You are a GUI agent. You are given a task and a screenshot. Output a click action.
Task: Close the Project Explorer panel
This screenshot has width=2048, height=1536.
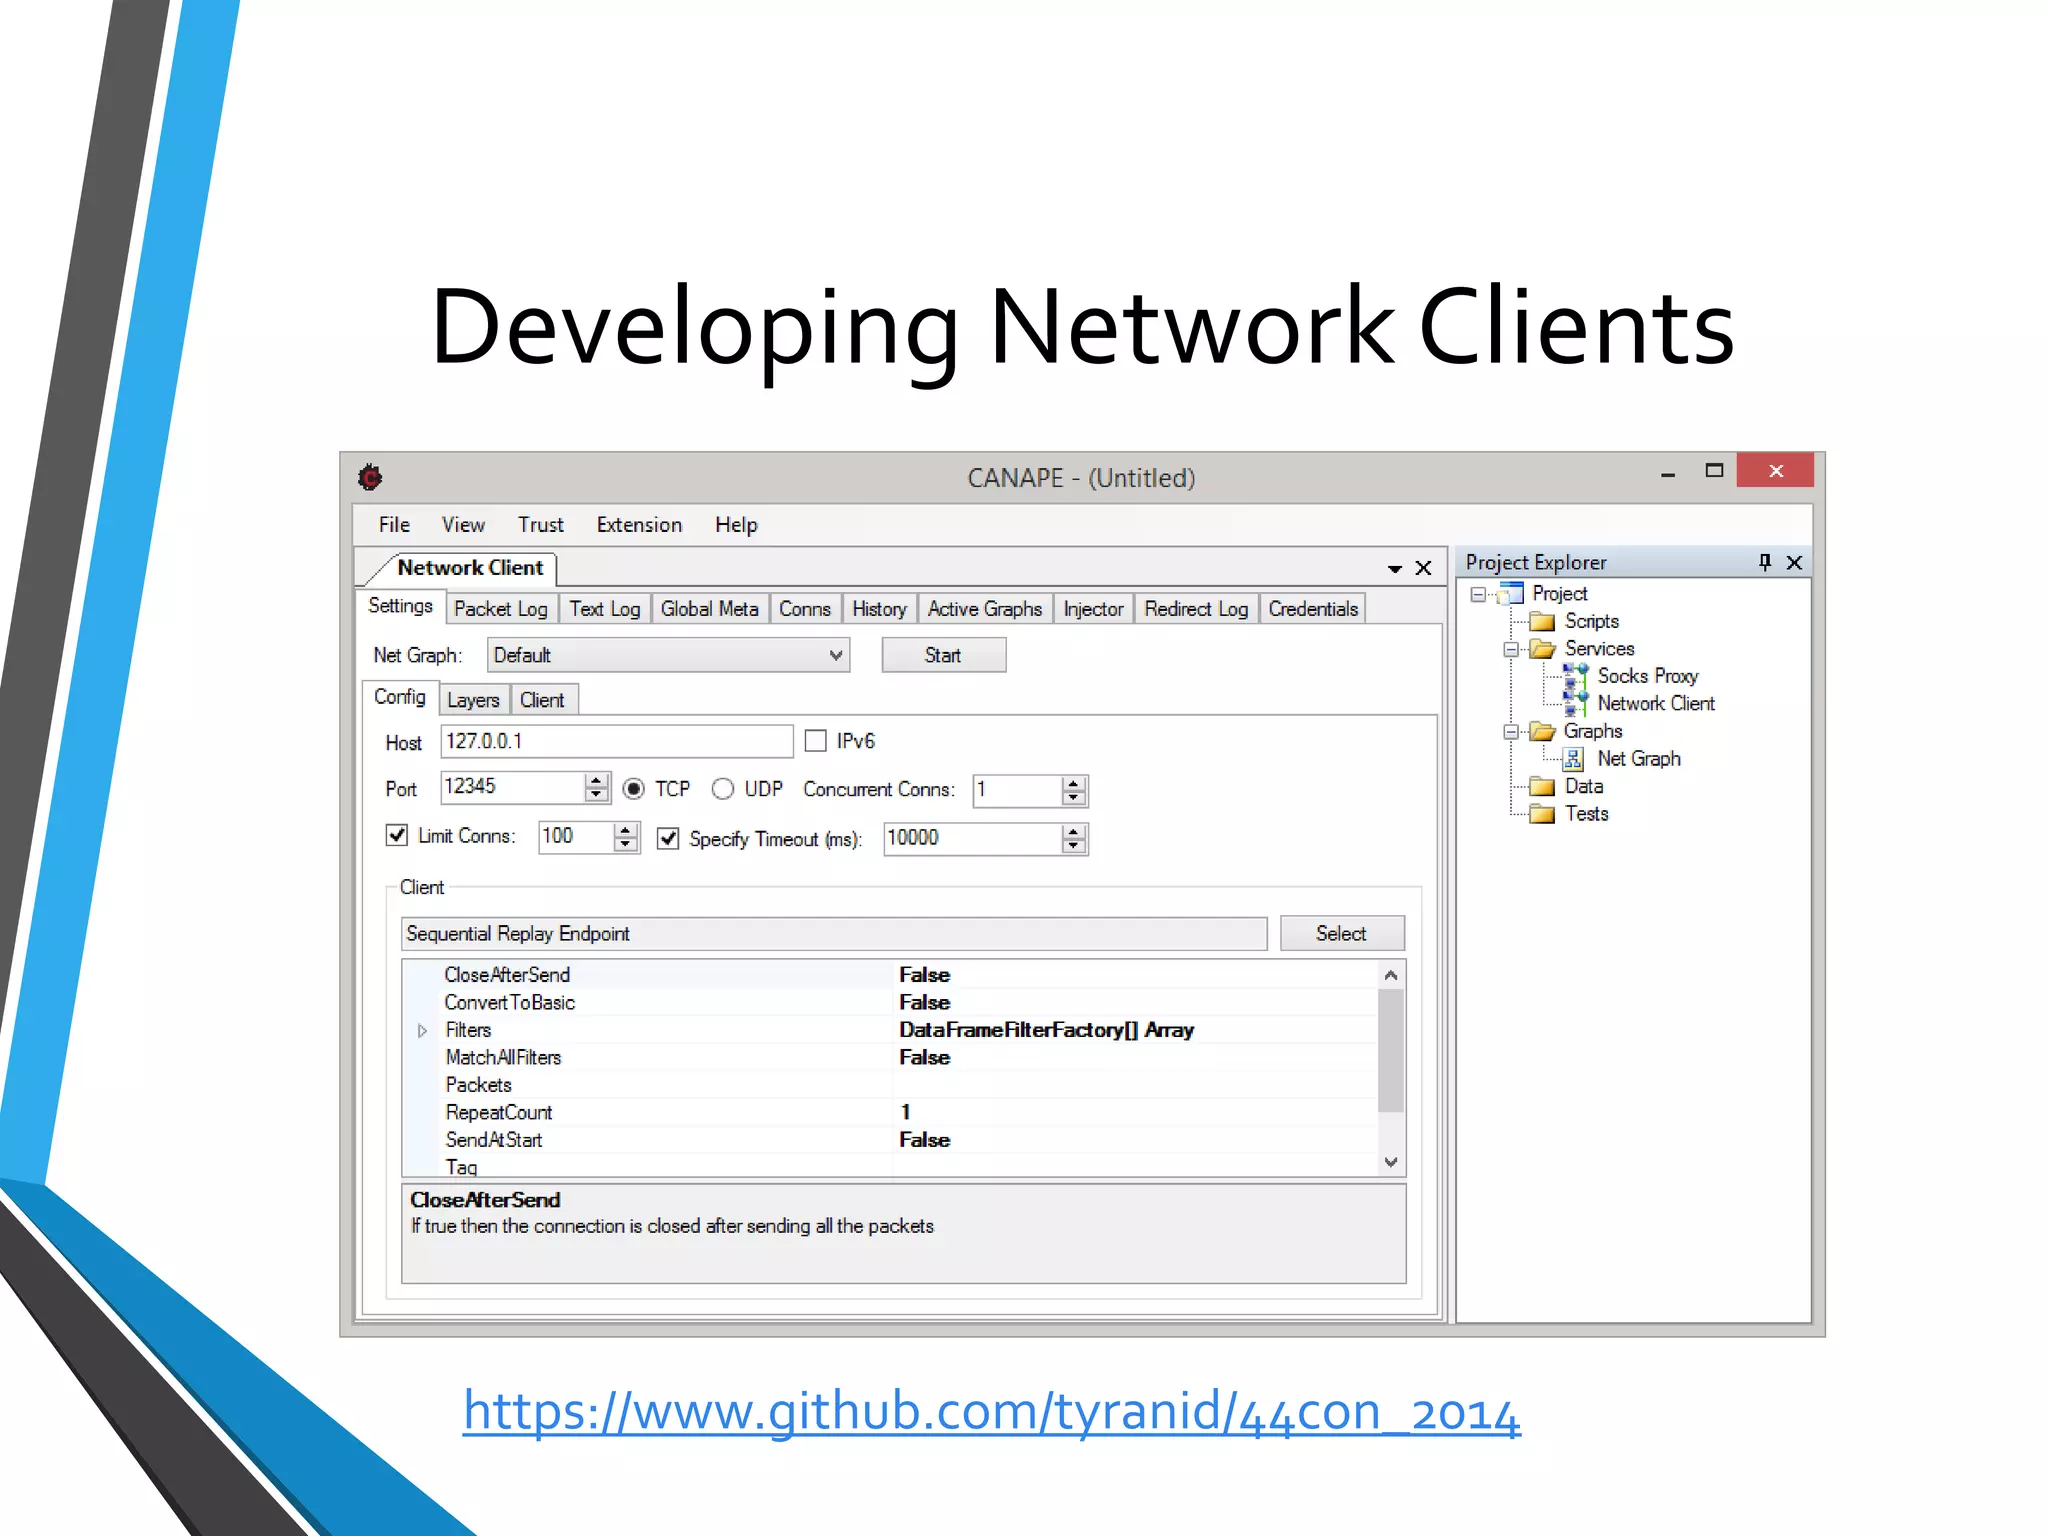(x=1795, y=562)
